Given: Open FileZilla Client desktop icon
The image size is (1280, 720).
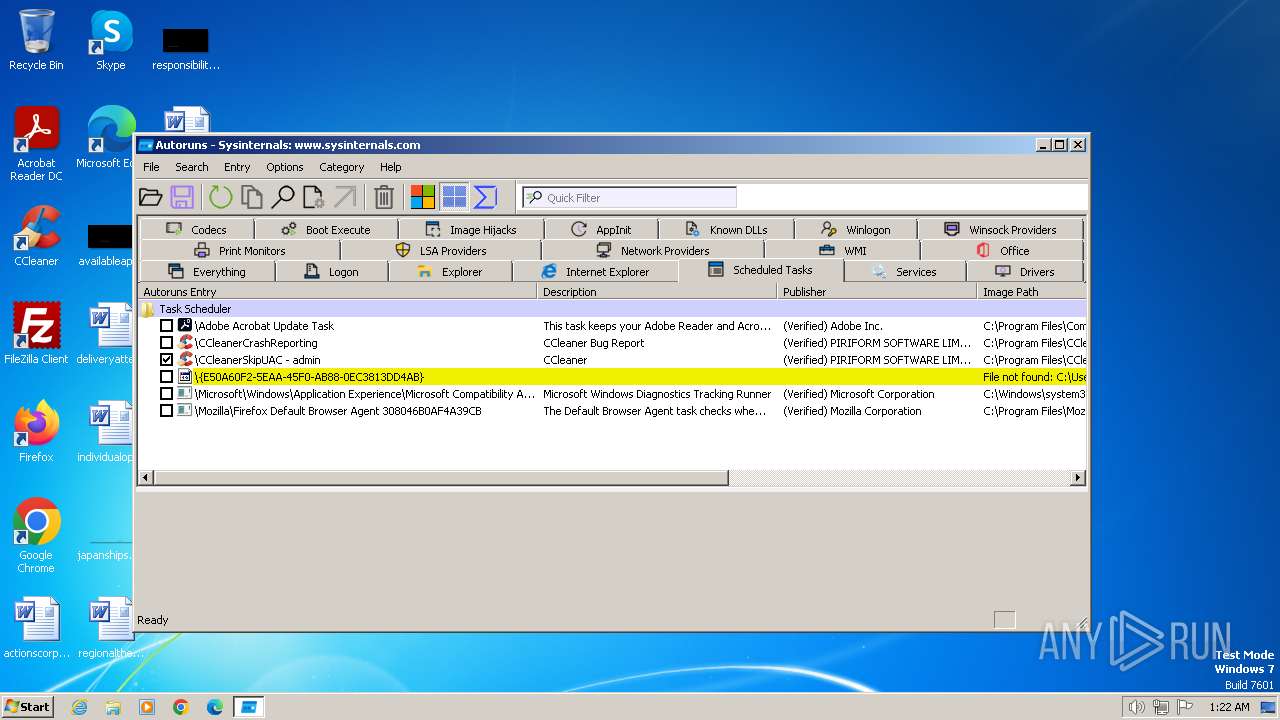Looking at the screenshot, I should pos(36,334).
